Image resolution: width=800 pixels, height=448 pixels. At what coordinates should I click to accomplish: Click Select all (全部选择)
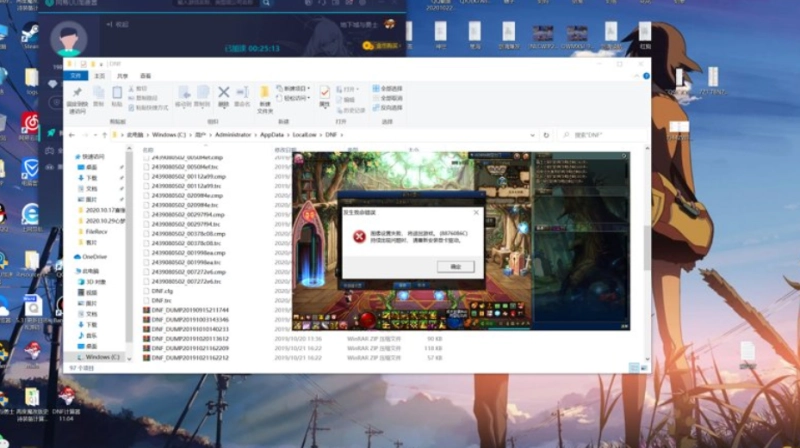388,88
